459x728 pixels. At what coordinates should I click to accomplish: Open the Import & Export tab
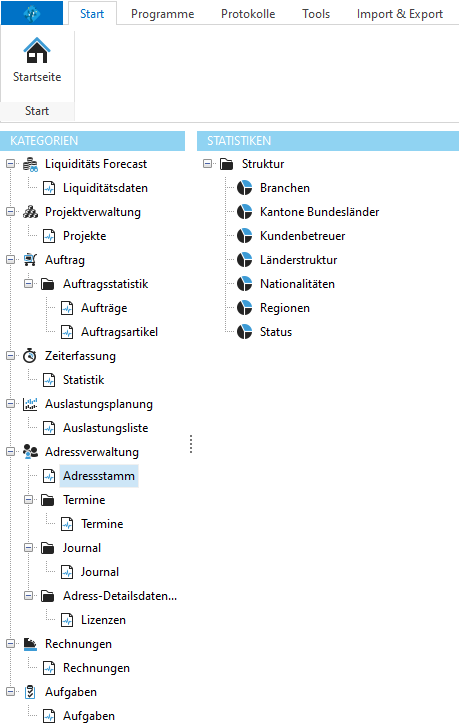[x=400, y=14]
